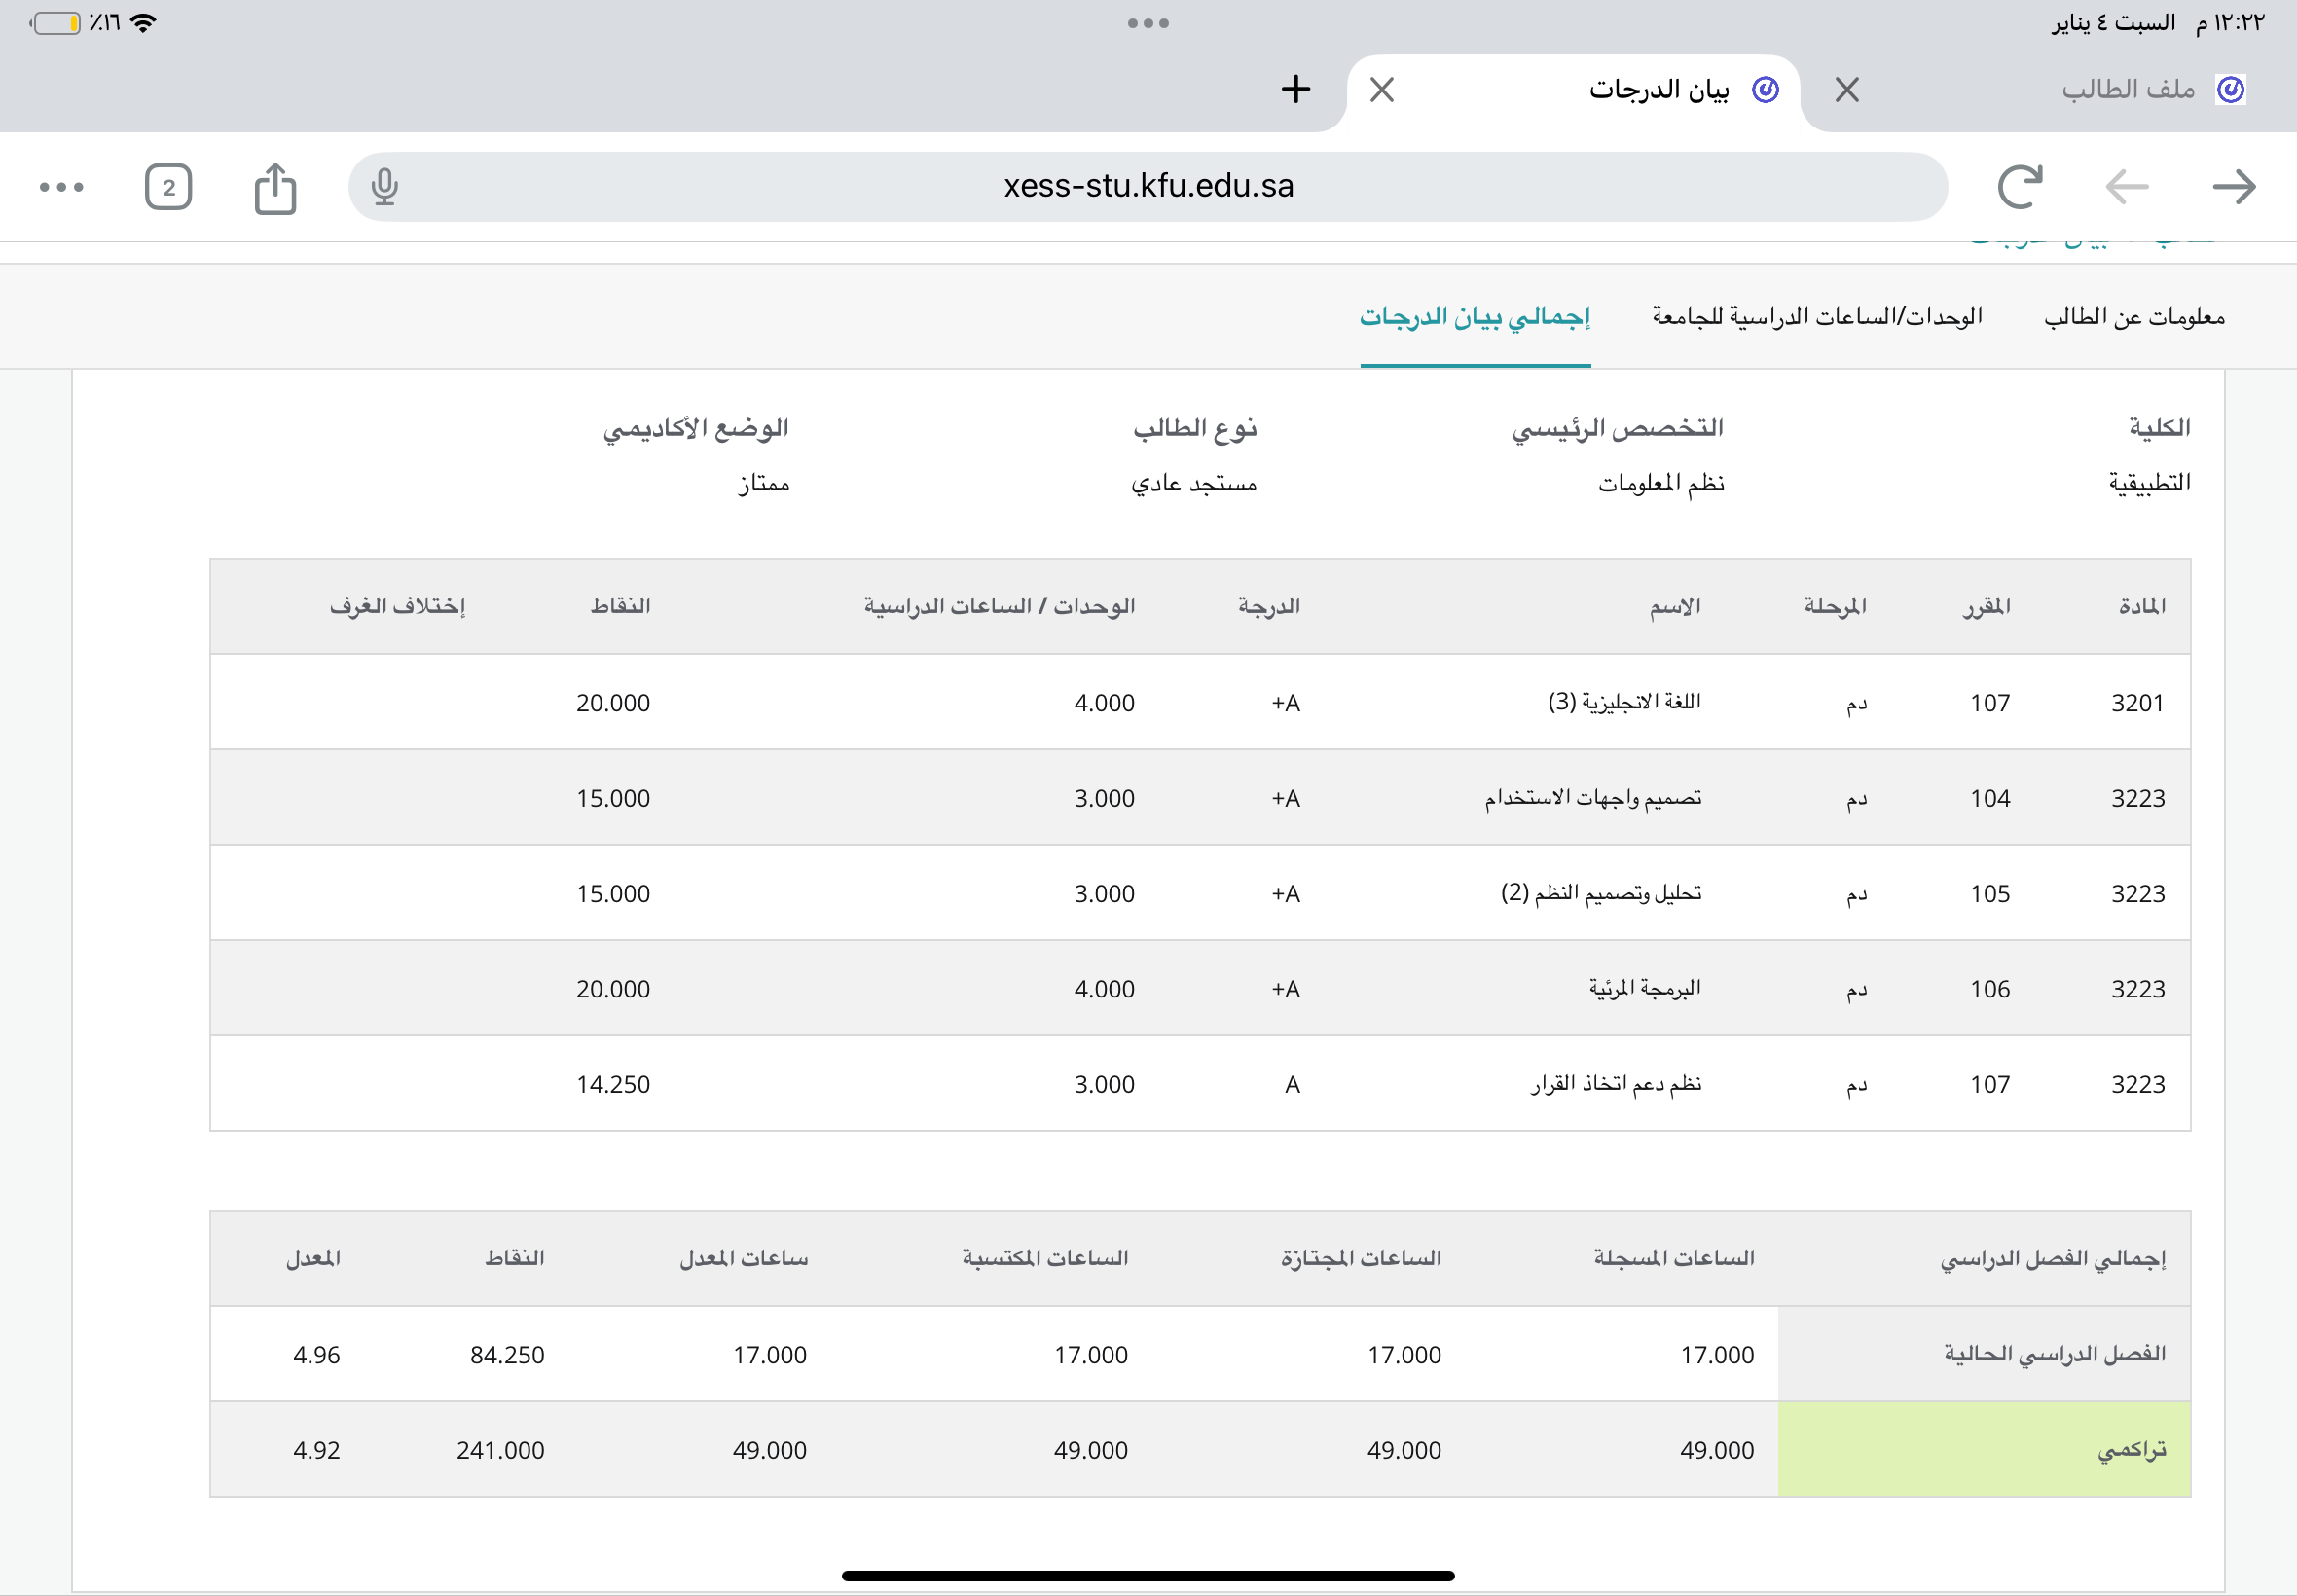
Task: Click the إختلاف الغرف column header
Action: pyautogui.click(x=398, y=606)
